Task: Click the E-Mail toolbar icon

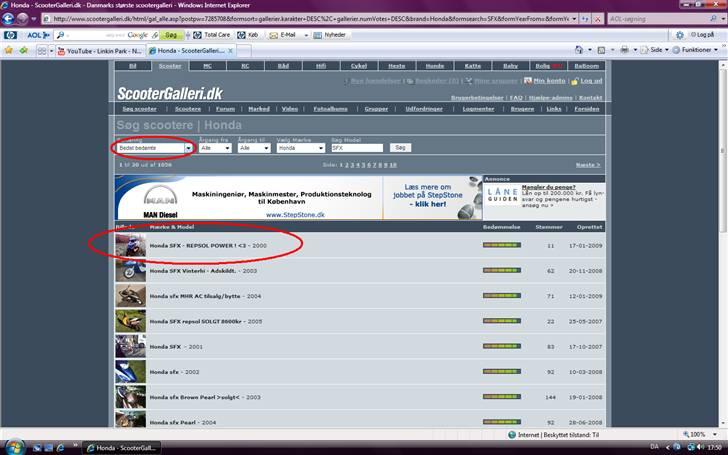Action: (283, 34)
